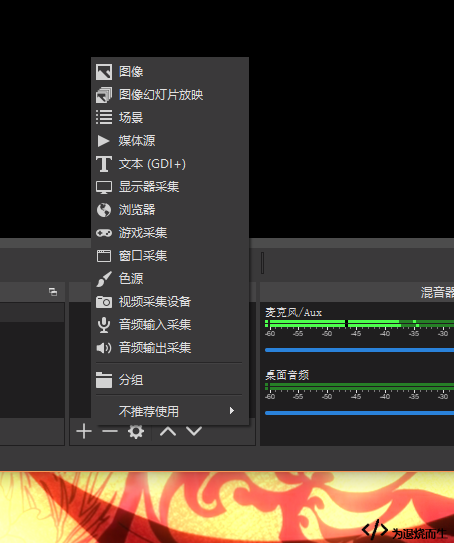This screenshot has width=454, height=543.
Task: Choose 媒体源 menu entry
Action: click(170, 141)
